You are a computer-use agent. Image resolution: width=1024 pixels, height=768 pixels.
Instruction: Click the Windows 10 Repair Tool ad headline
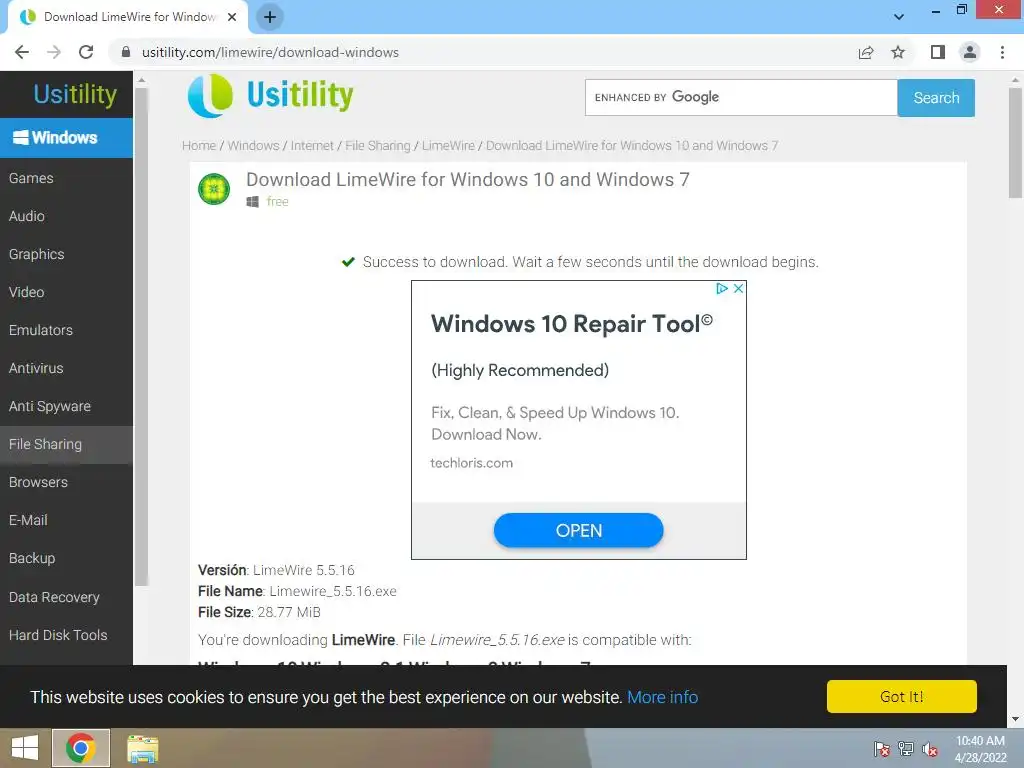[572, 324]
